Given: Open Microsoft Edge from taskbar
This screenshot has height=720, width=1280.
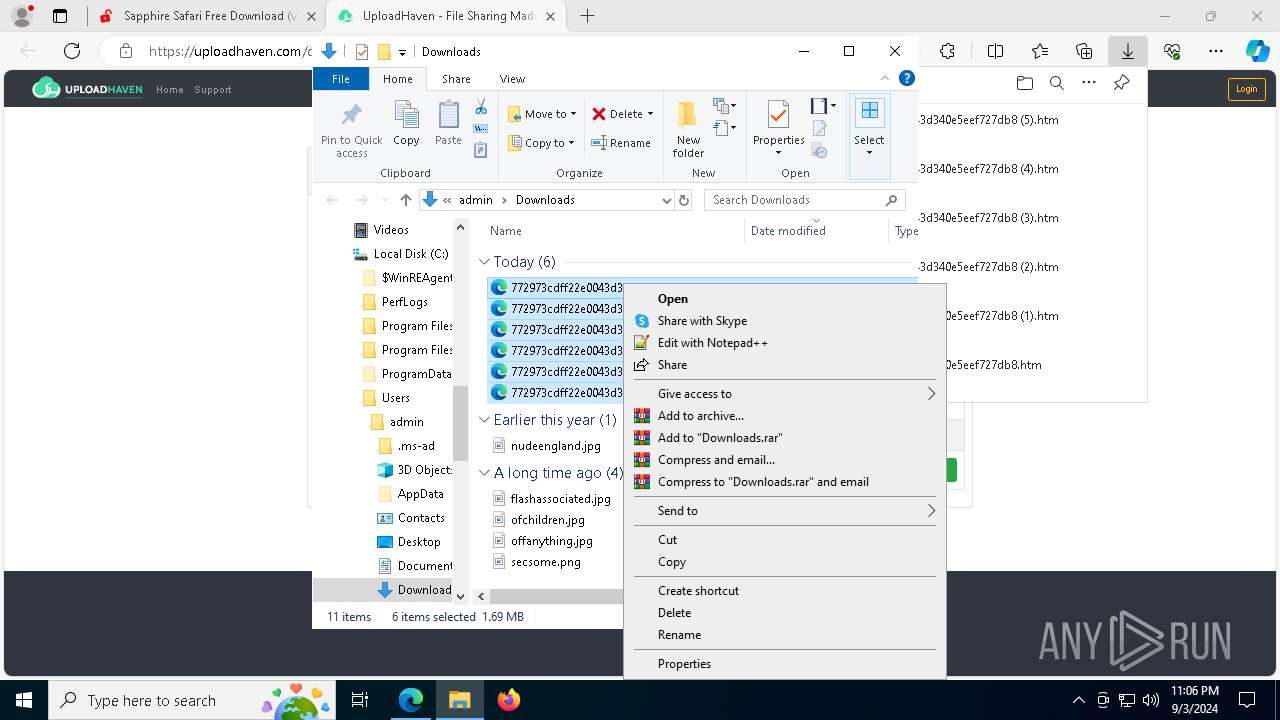Looking at the screenshot, I should tap(411, 700).
